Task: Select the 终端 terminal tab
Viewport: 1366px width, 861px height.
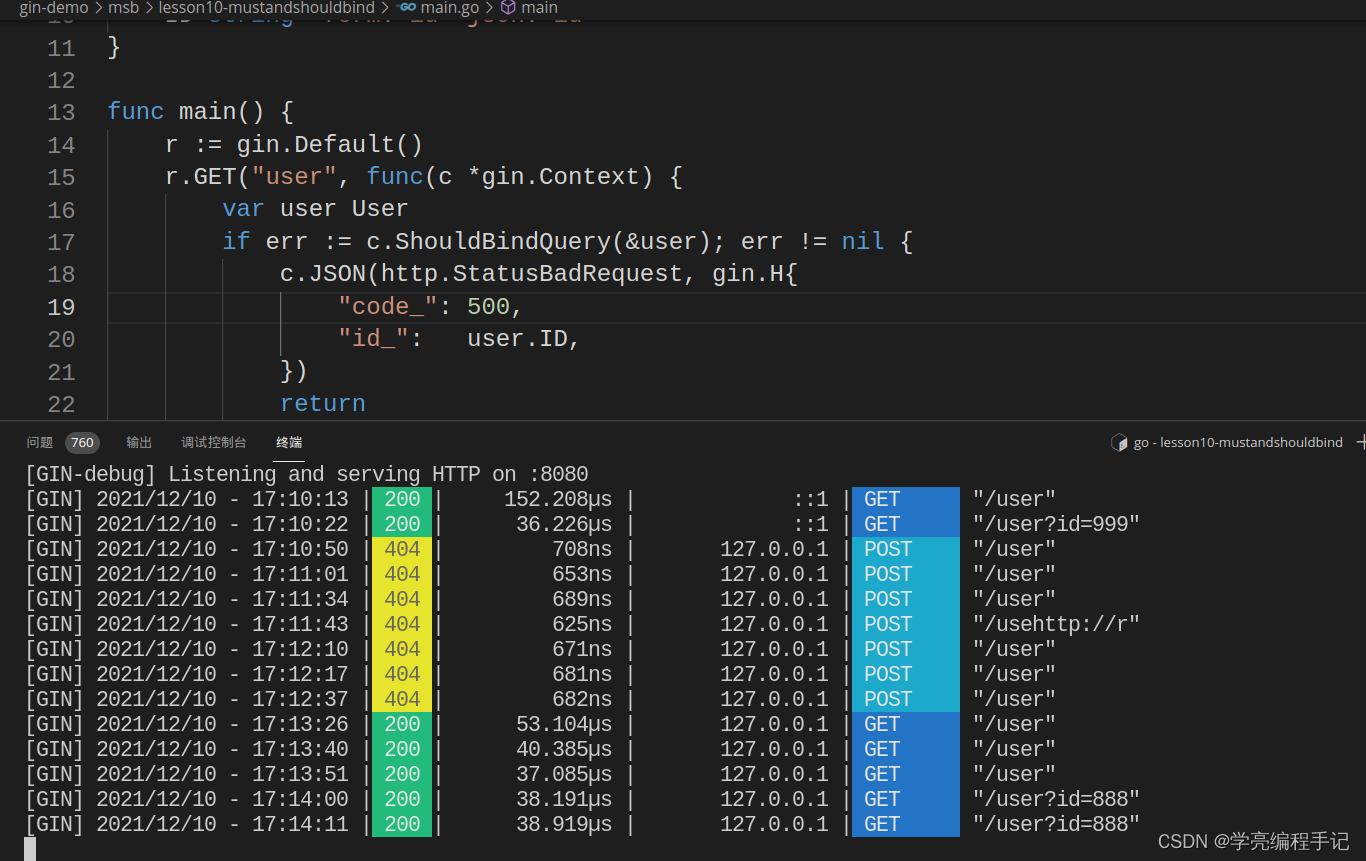Action: point(288,442)
